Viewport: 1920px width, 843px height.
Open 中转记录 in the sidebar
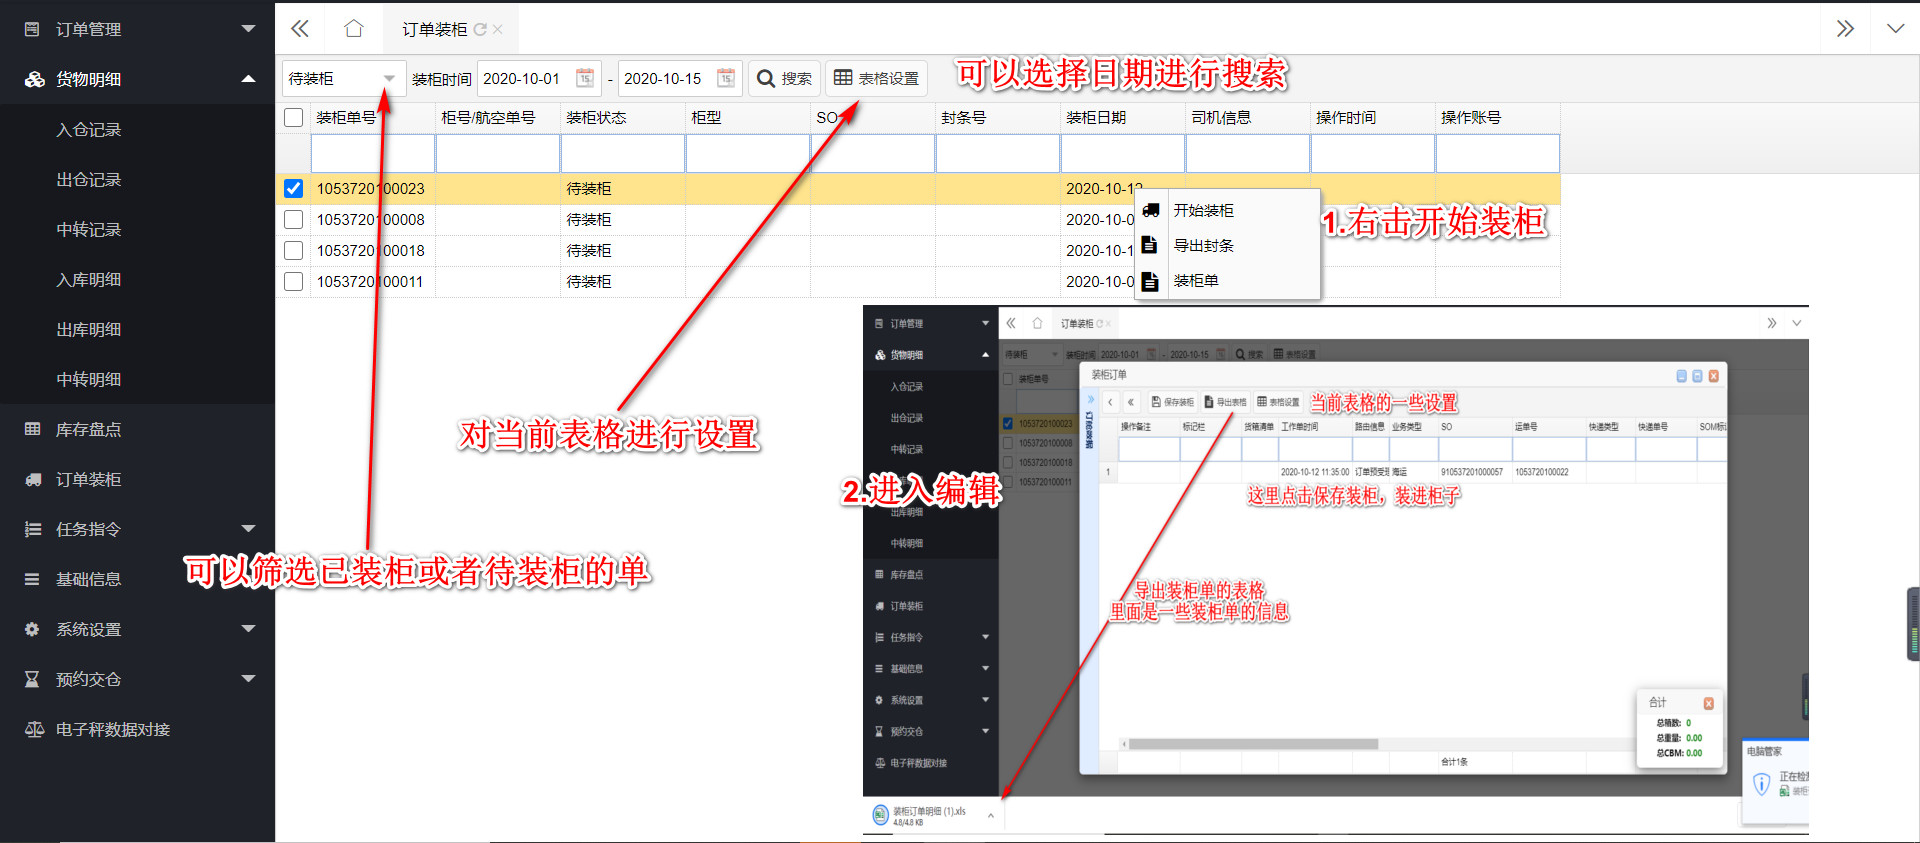[89, 229]
